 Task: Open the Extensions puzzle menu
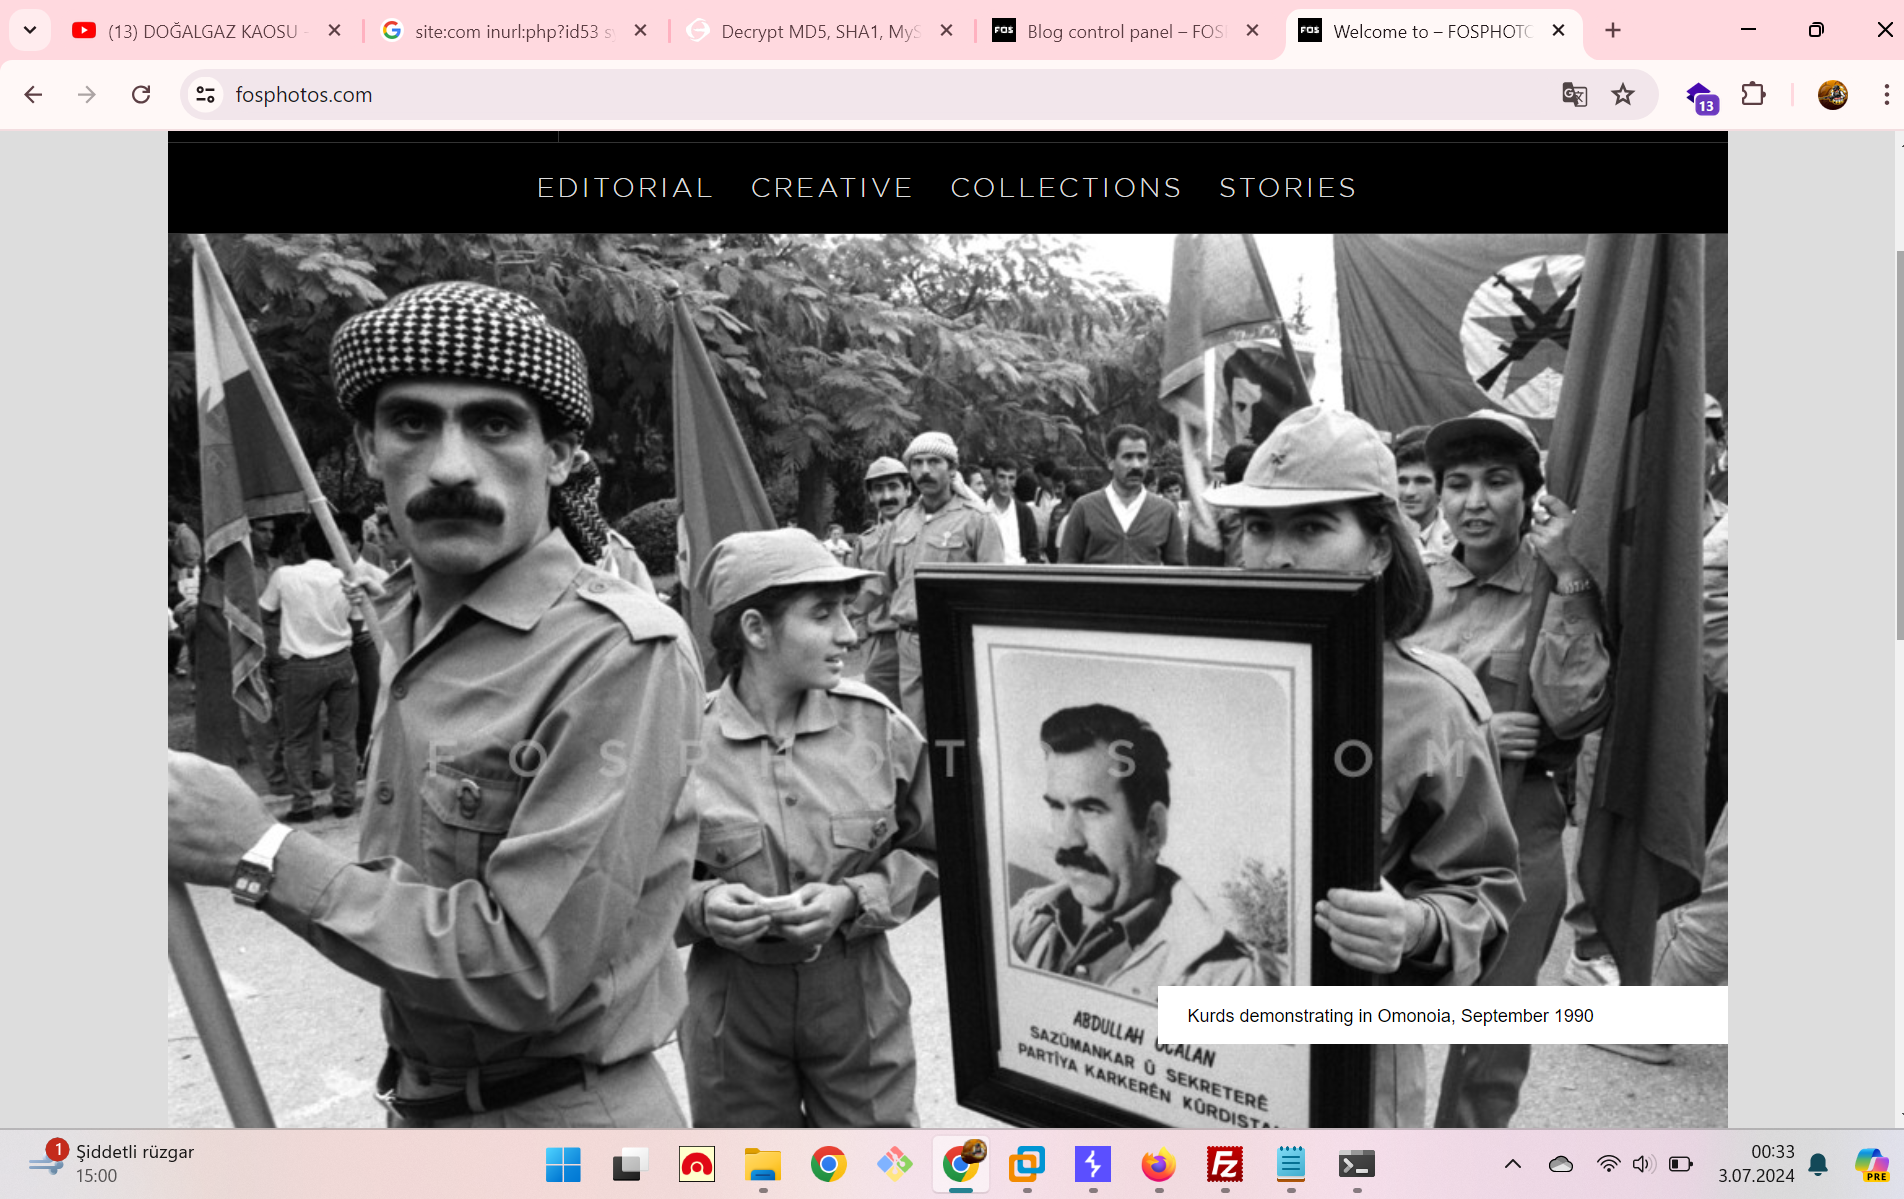click(1754, 94)
